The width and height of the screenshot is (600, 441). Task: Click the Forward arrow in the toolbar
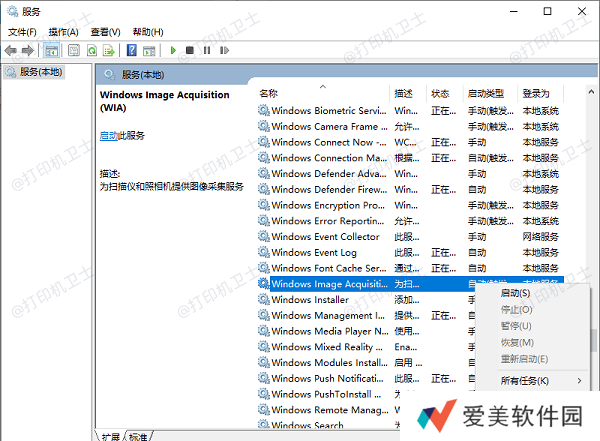27,50
